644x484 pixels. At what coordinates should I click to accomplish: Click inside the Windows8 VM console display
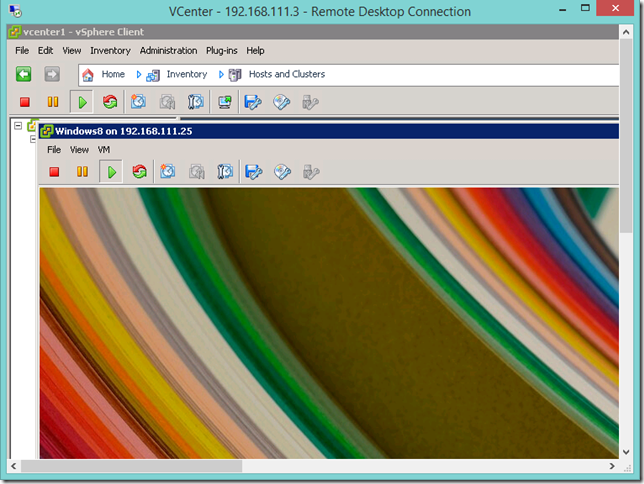(x=329, y=323)
